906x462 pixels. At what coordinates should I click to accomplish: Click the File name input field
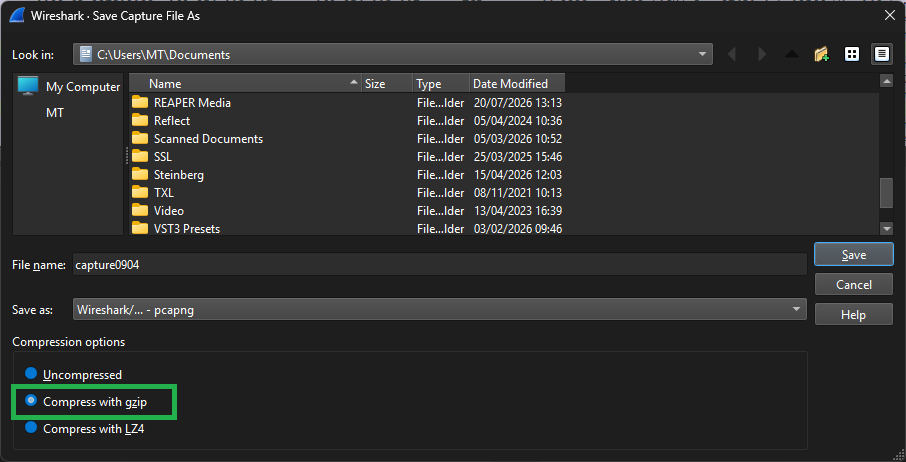(440, 264)
